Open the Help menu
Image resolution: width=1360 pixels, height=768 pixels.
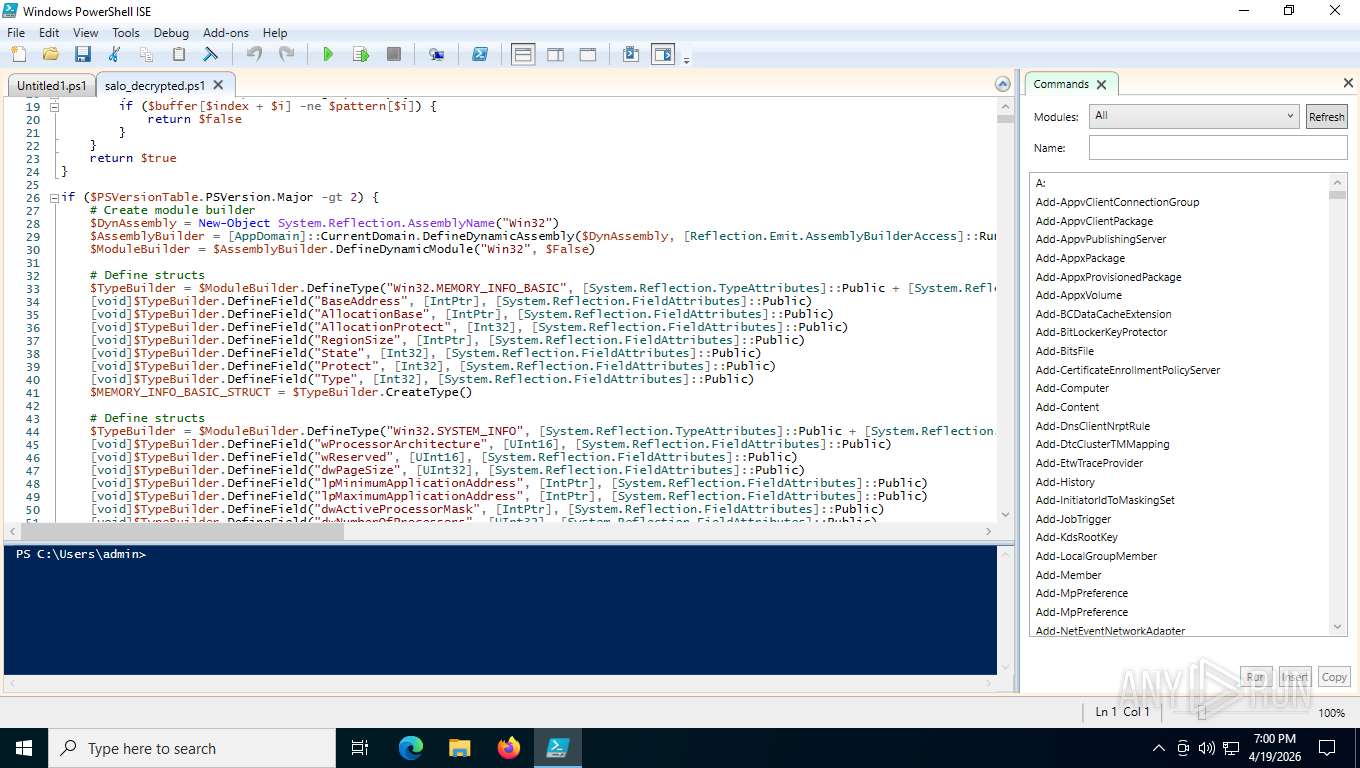(x=275, y=32)
